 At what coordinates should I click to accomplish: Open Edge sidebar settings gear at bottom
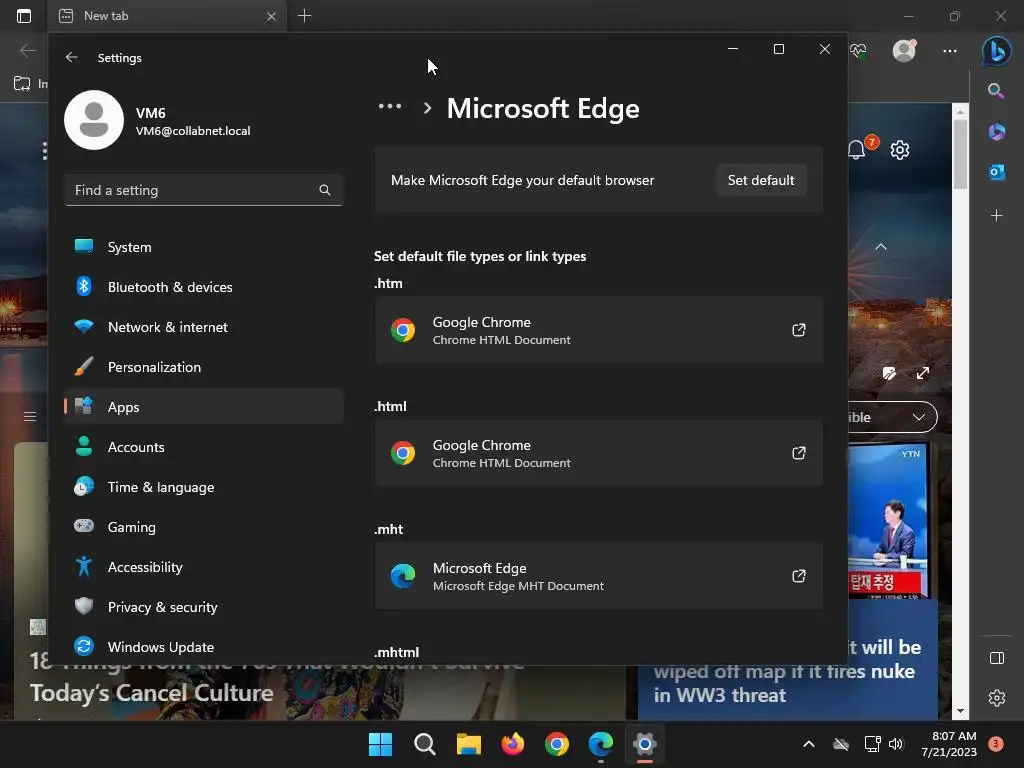[997, 698]
